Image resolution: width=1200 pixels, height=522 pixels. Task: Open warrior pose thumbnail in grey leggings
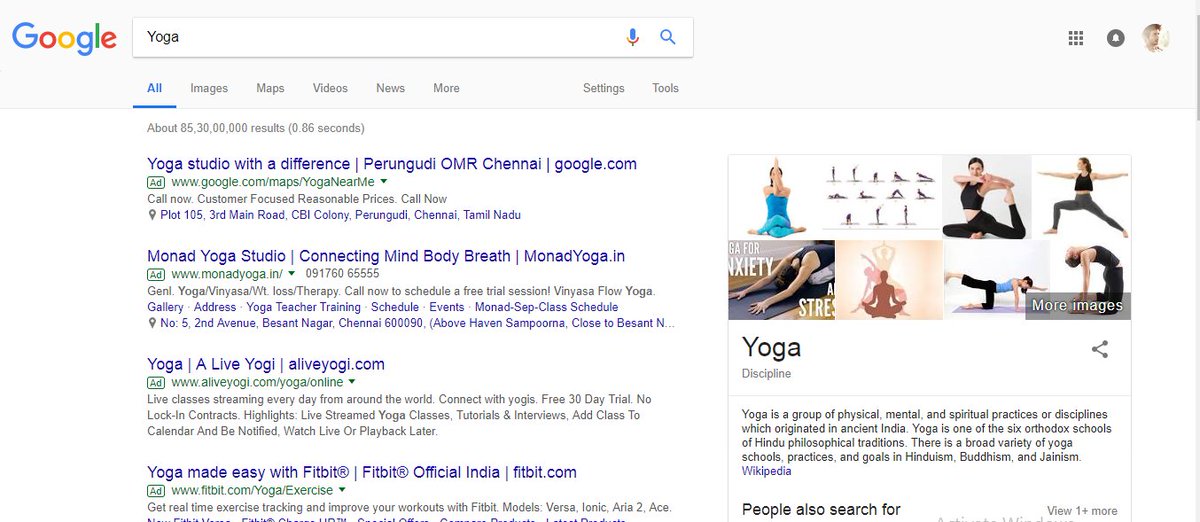(x=1082, y=196)
